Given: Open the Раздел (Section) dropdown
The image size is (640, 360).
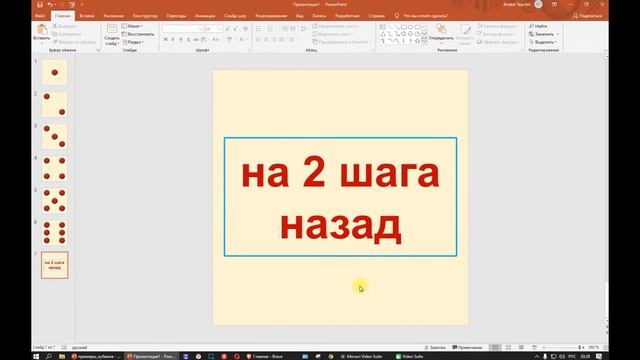Looking at the screenshot, I should (x=133, y=42).
